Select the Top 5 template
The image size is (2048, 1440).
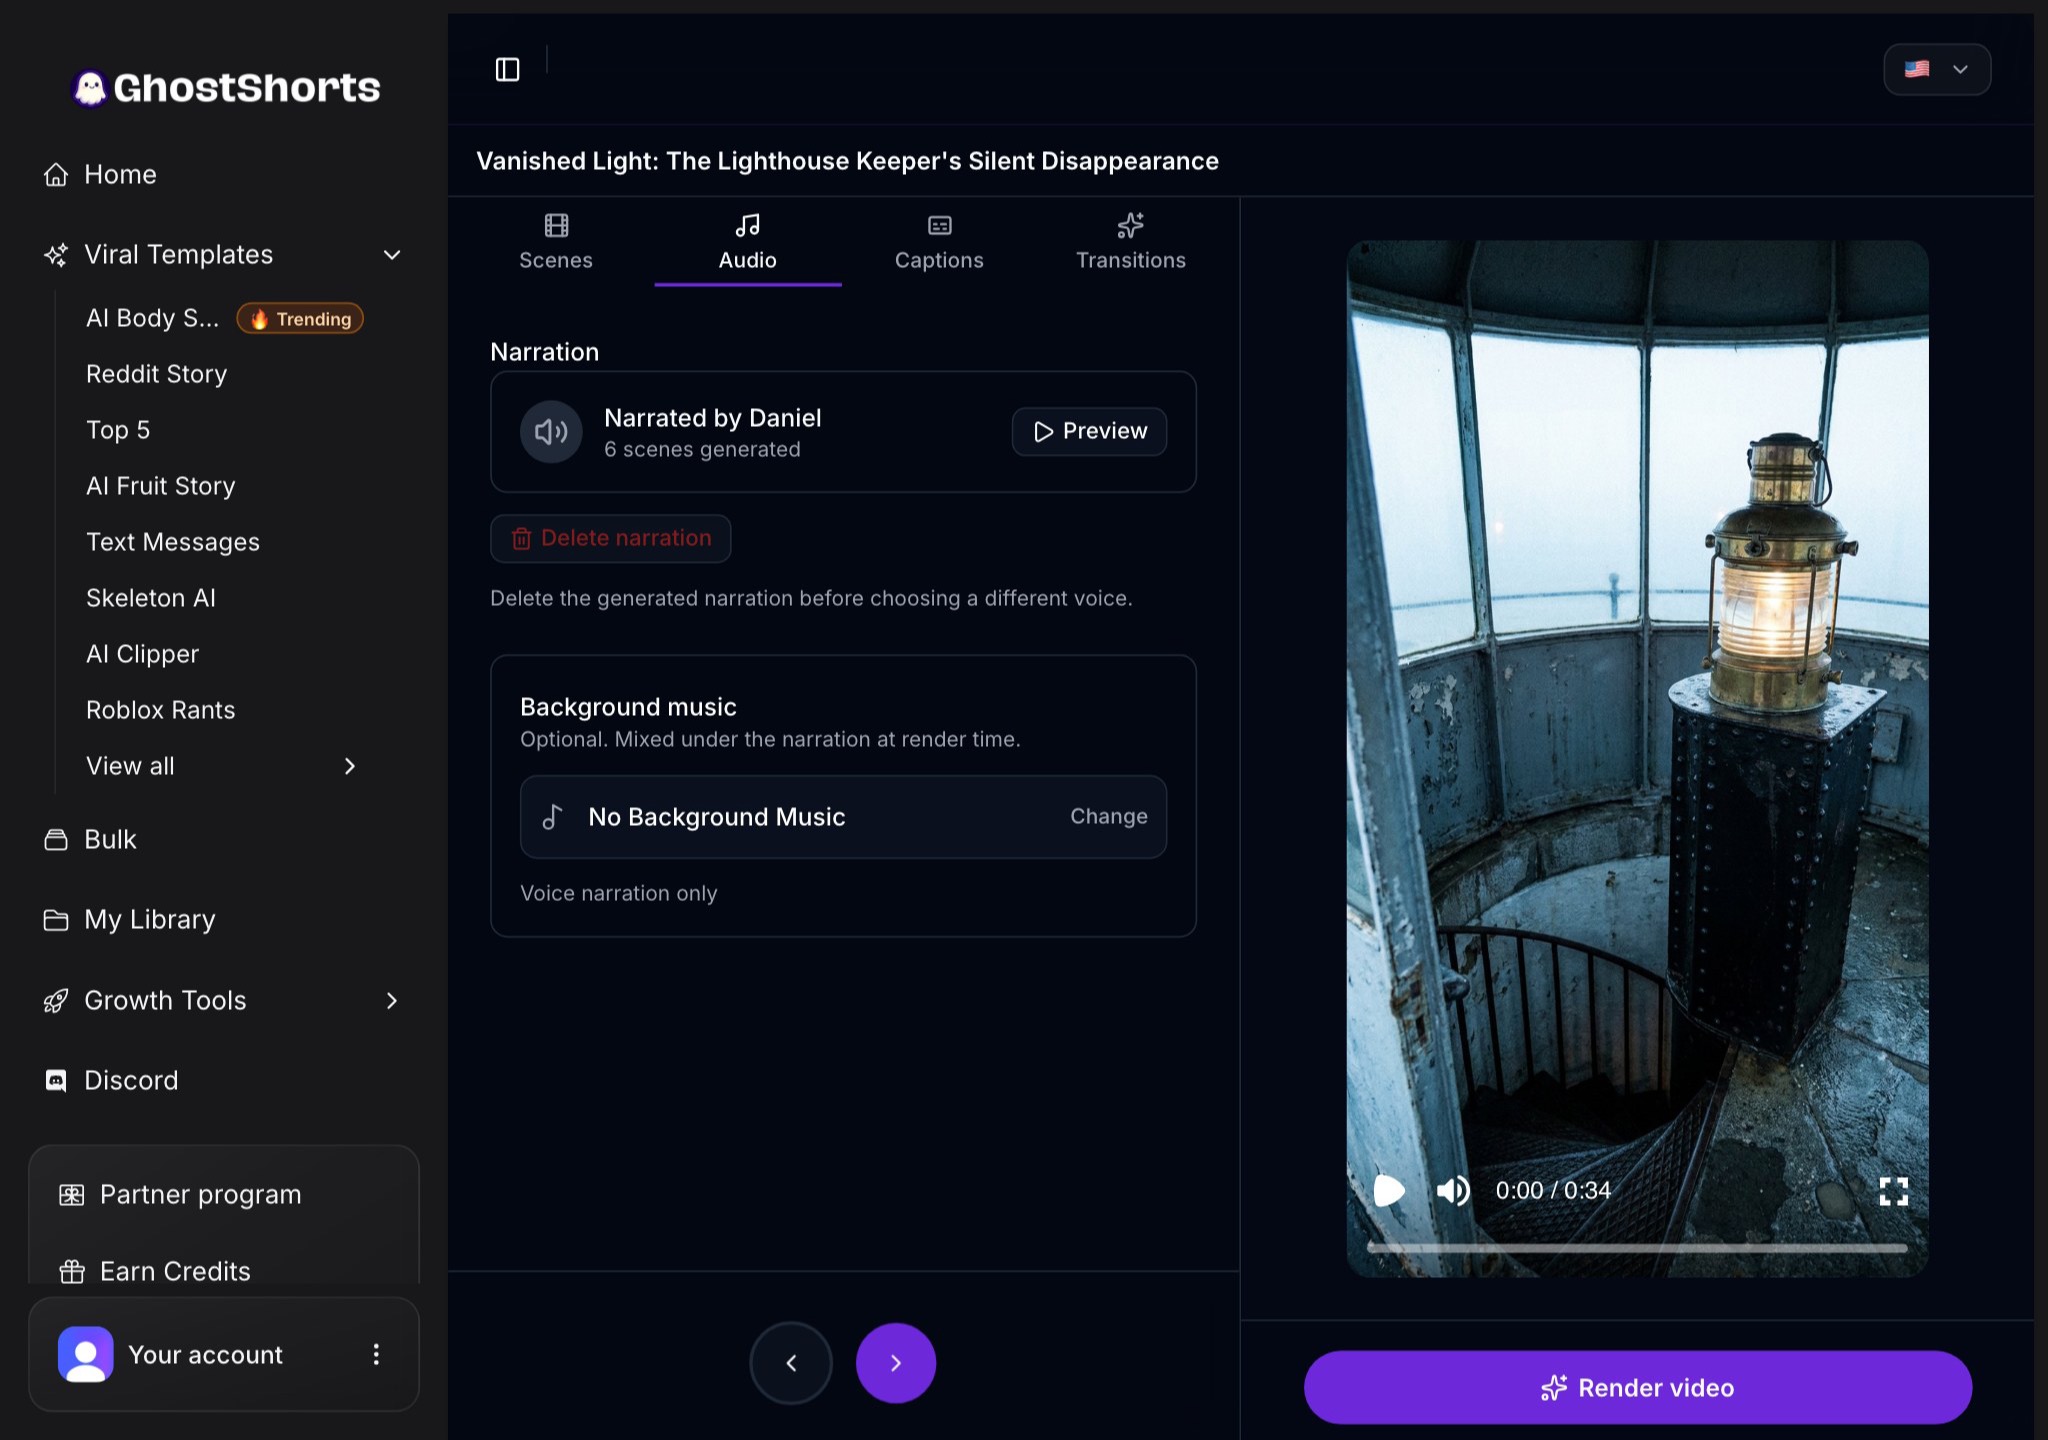[x=118, y=430]
